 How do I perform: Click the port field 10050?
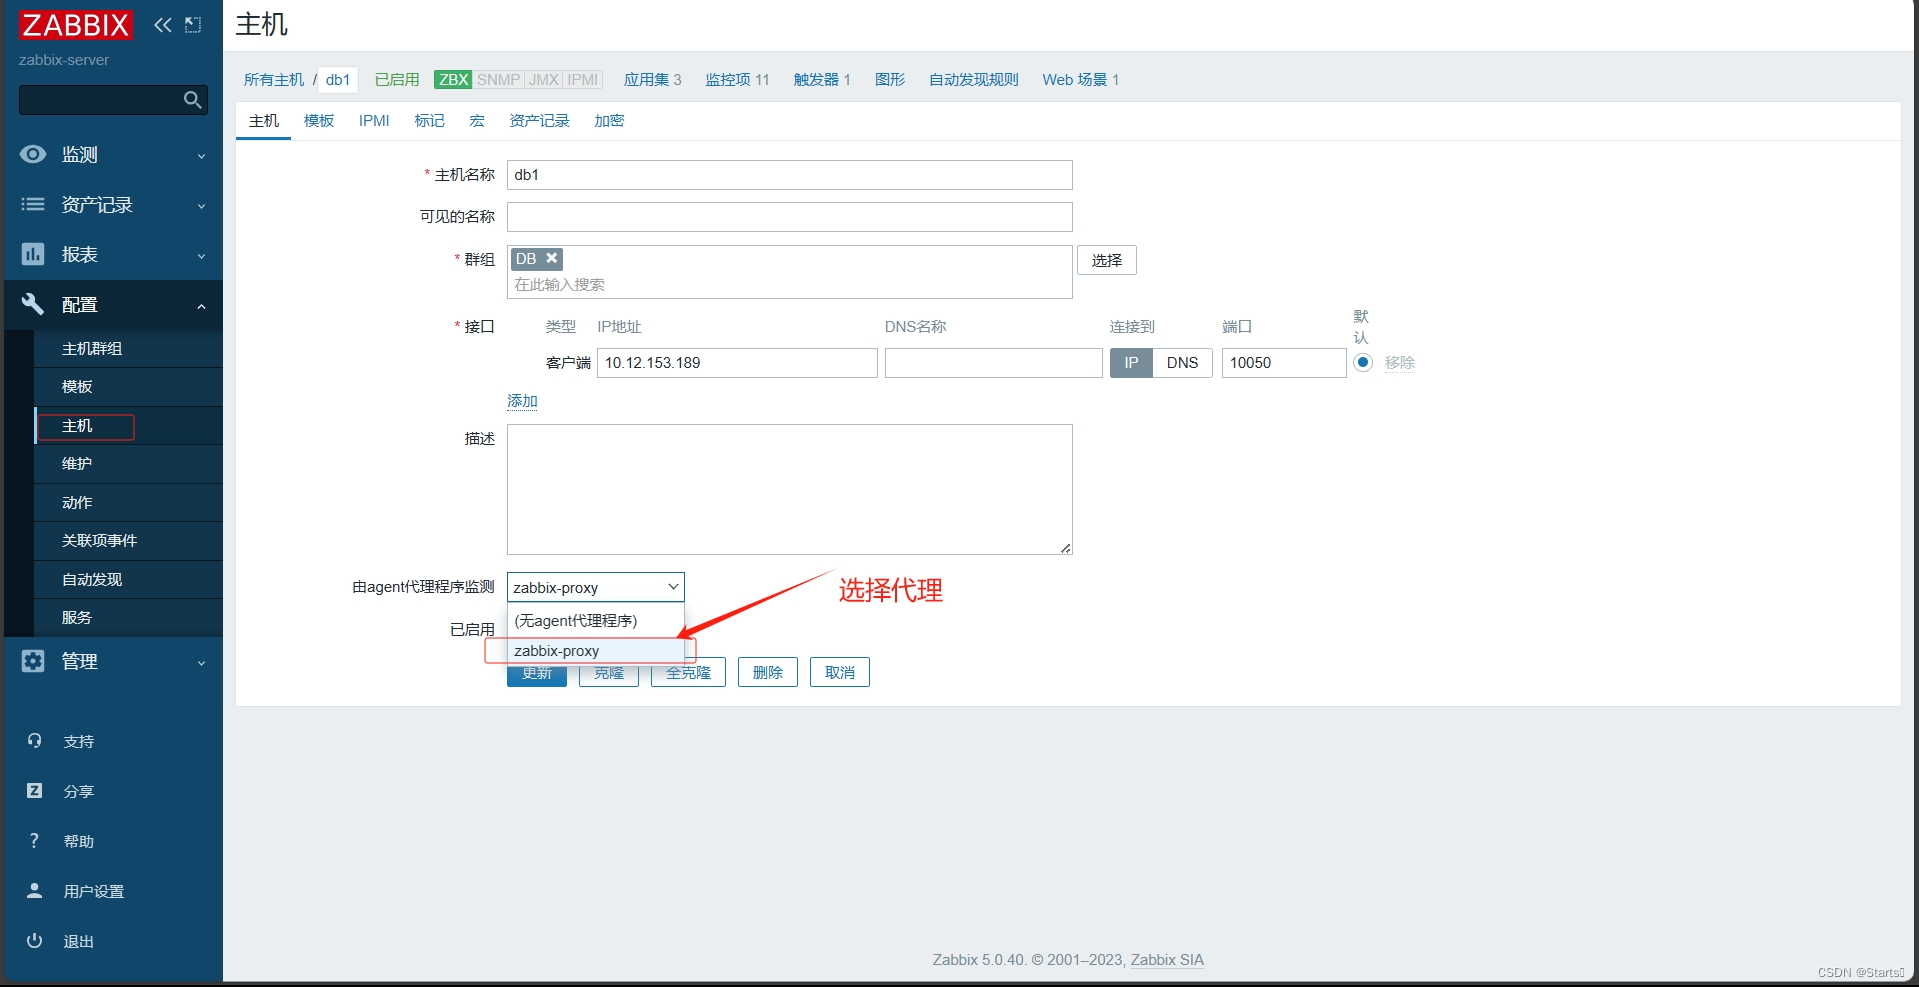(1284, 363)
